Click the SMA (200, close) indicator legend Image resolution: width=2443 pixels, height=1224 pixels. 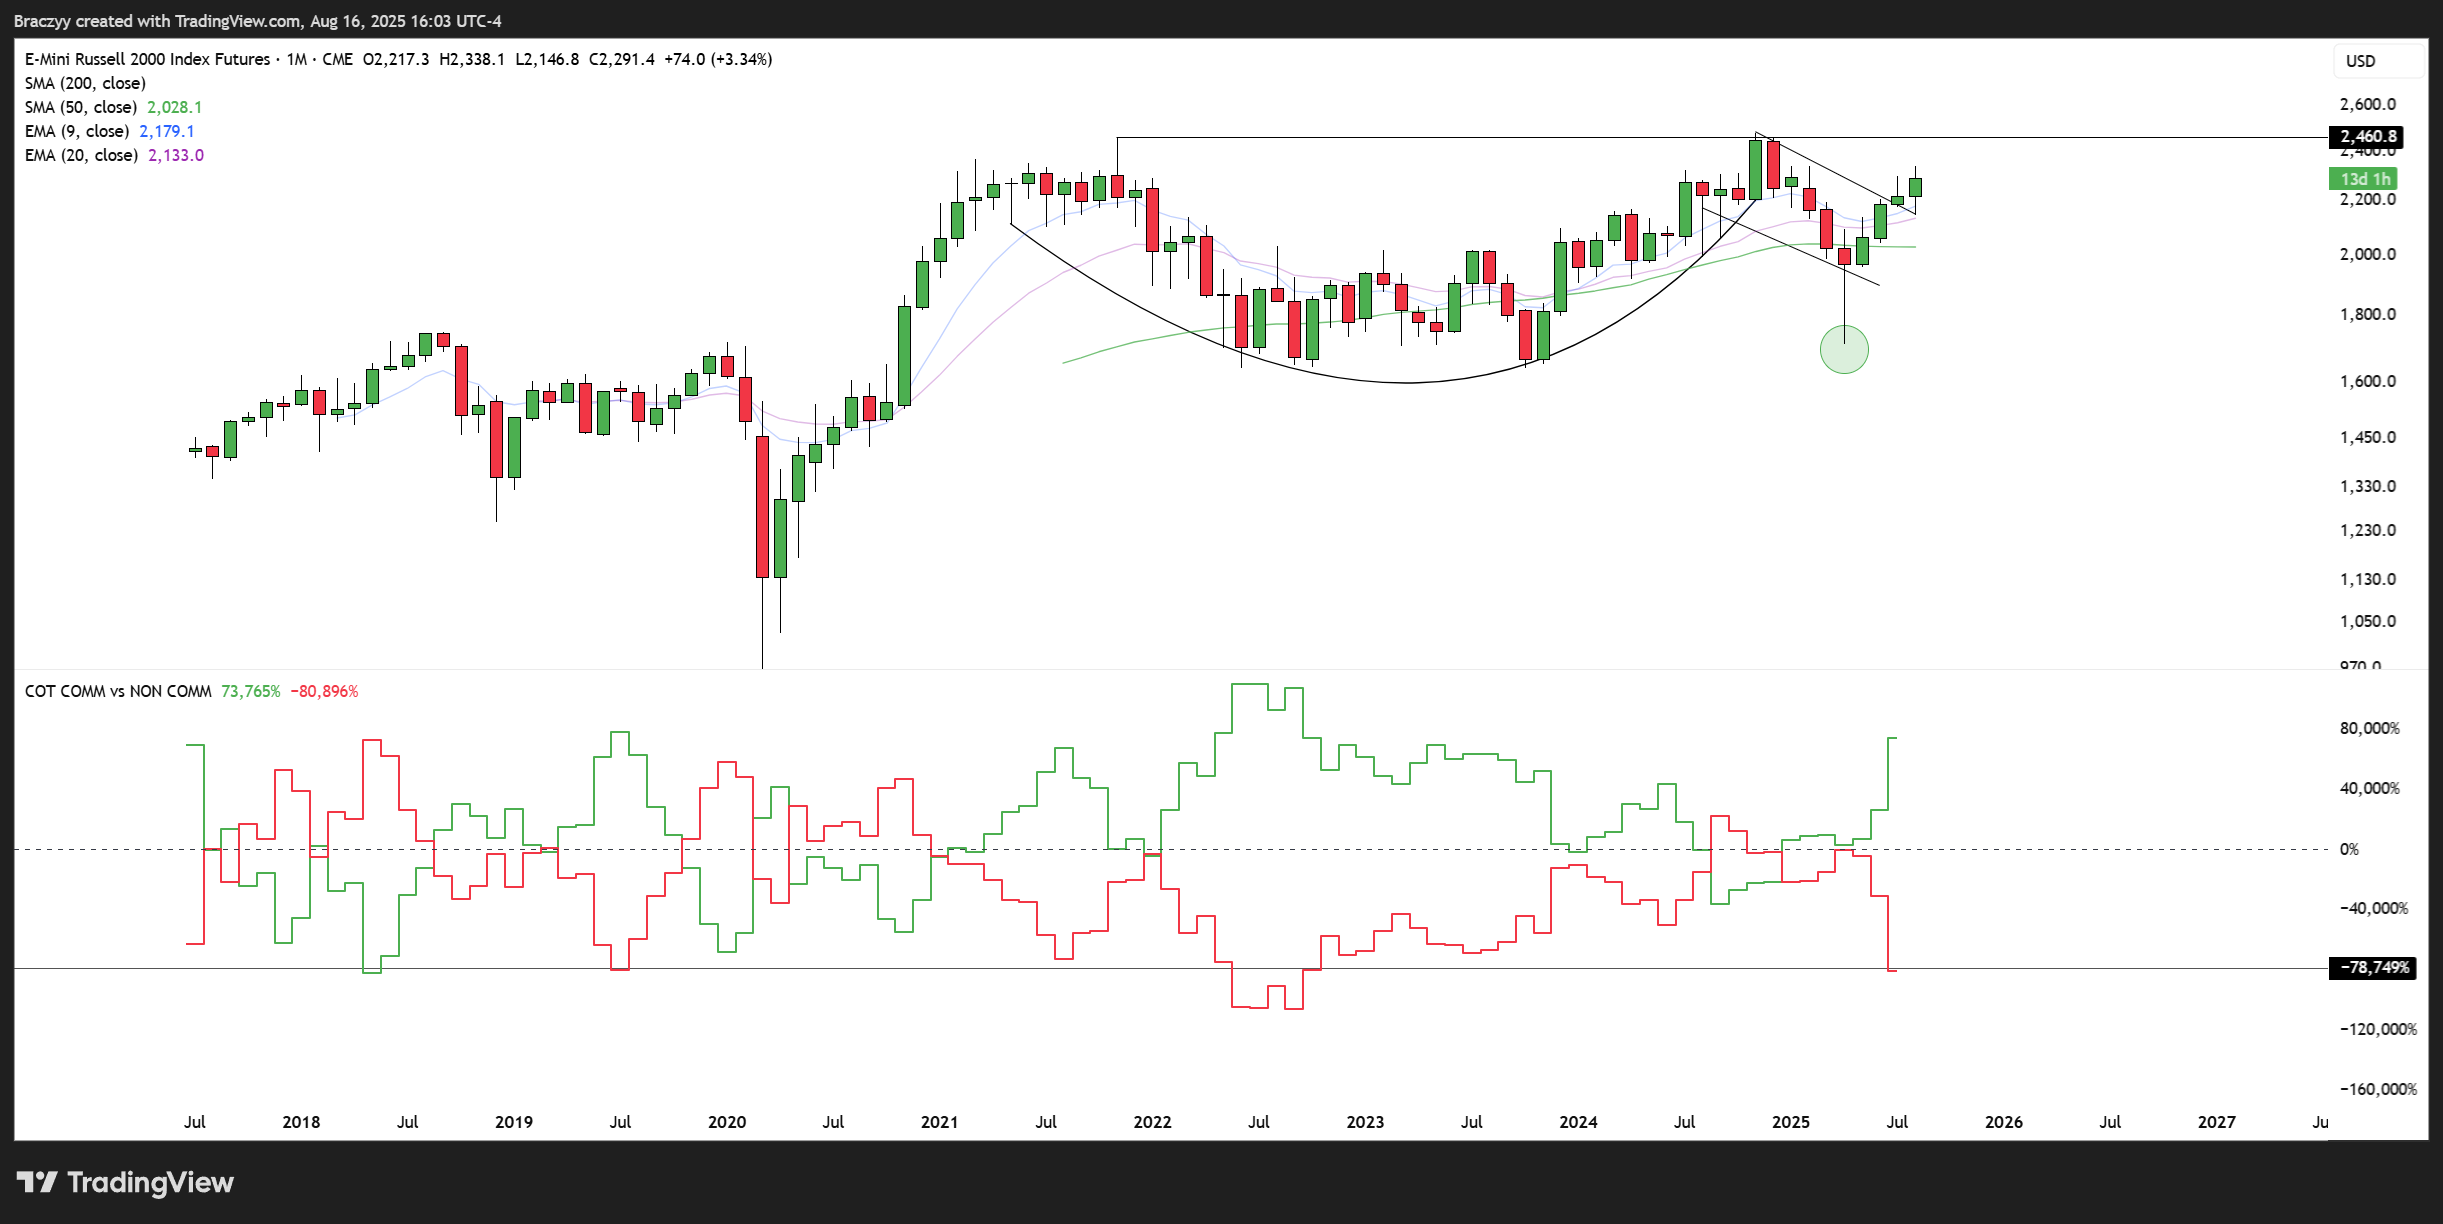coord(85,83)
